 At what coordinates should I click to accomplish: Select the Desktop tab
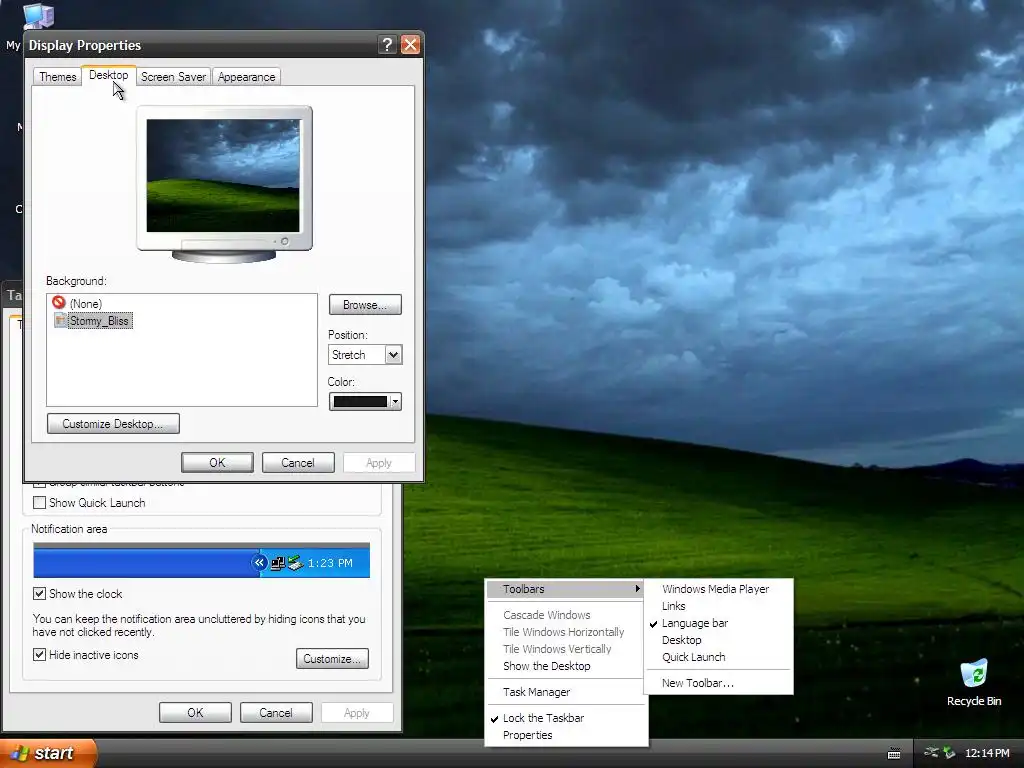click(x=108, y=75)
